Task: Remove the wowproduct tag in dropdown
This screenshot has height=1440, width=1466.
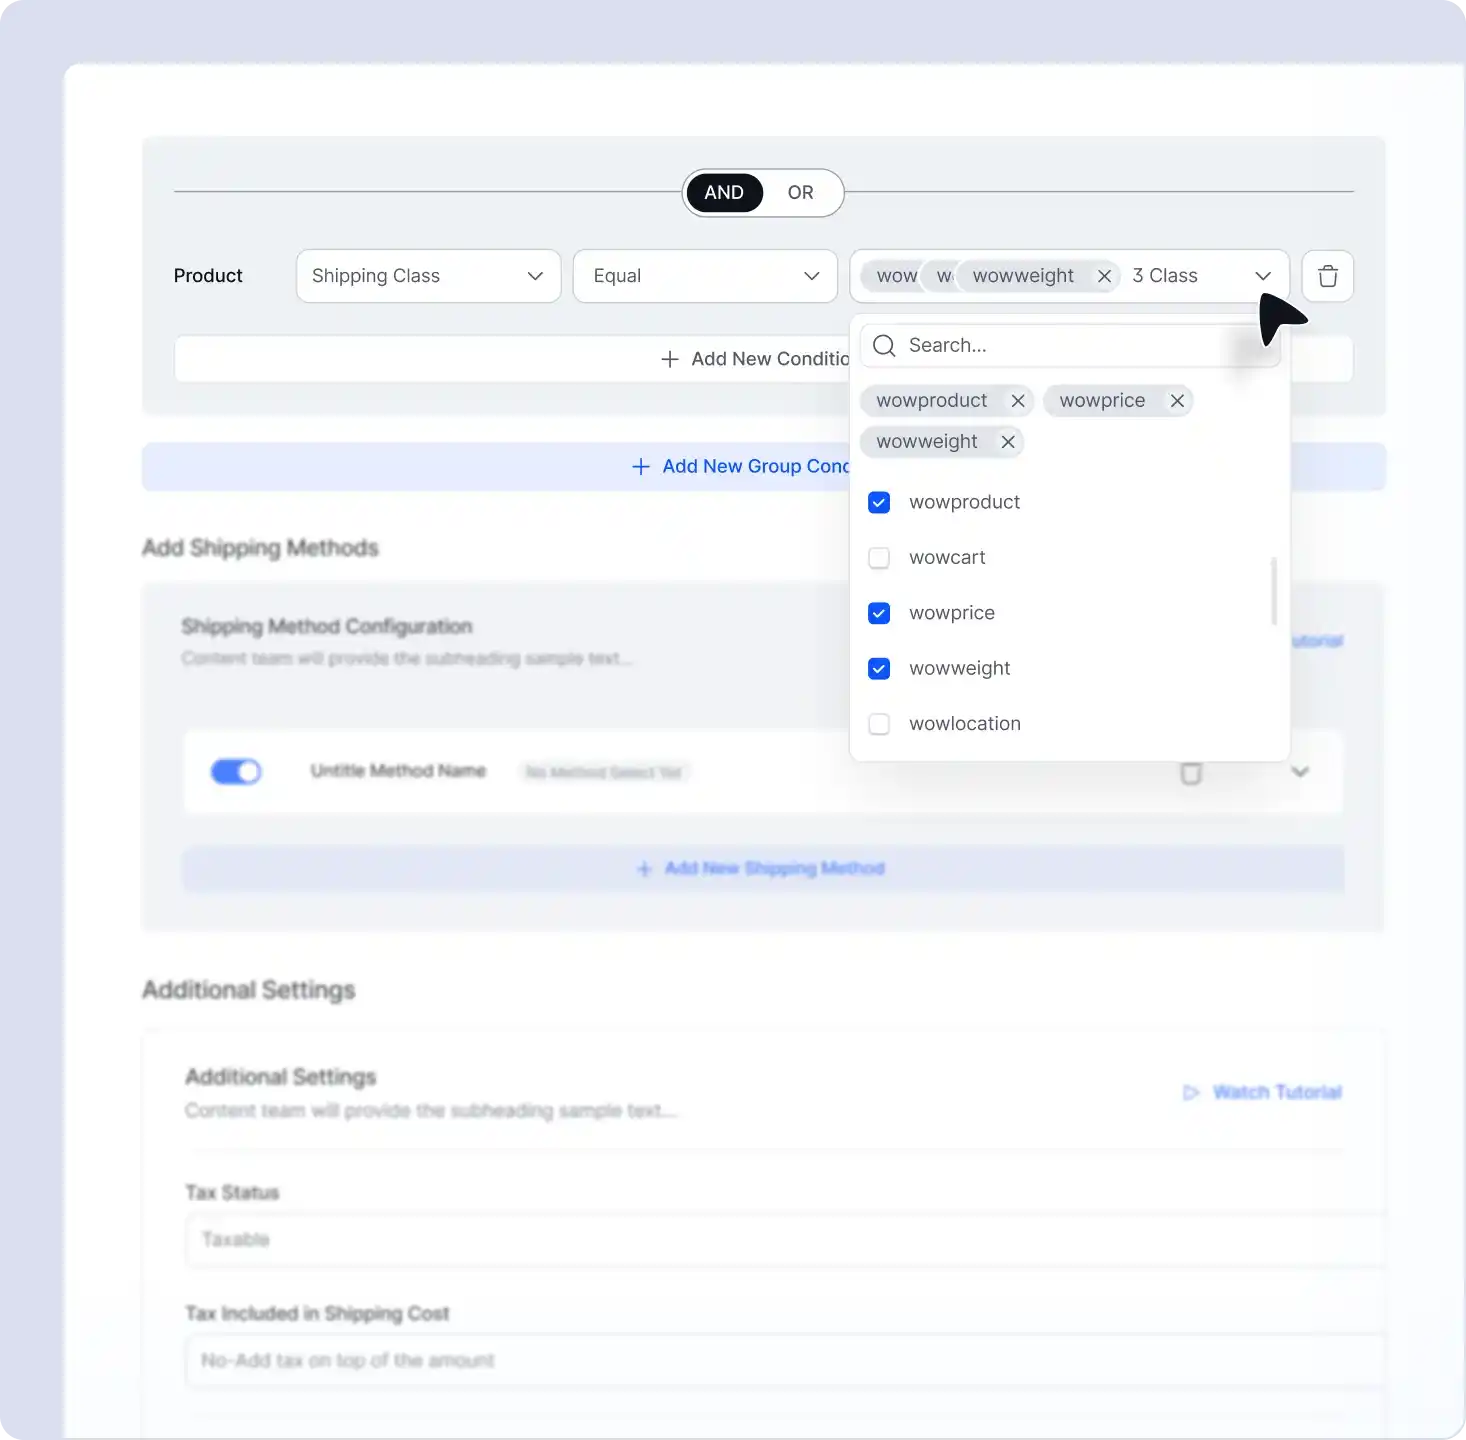Action: point(1017,401)
